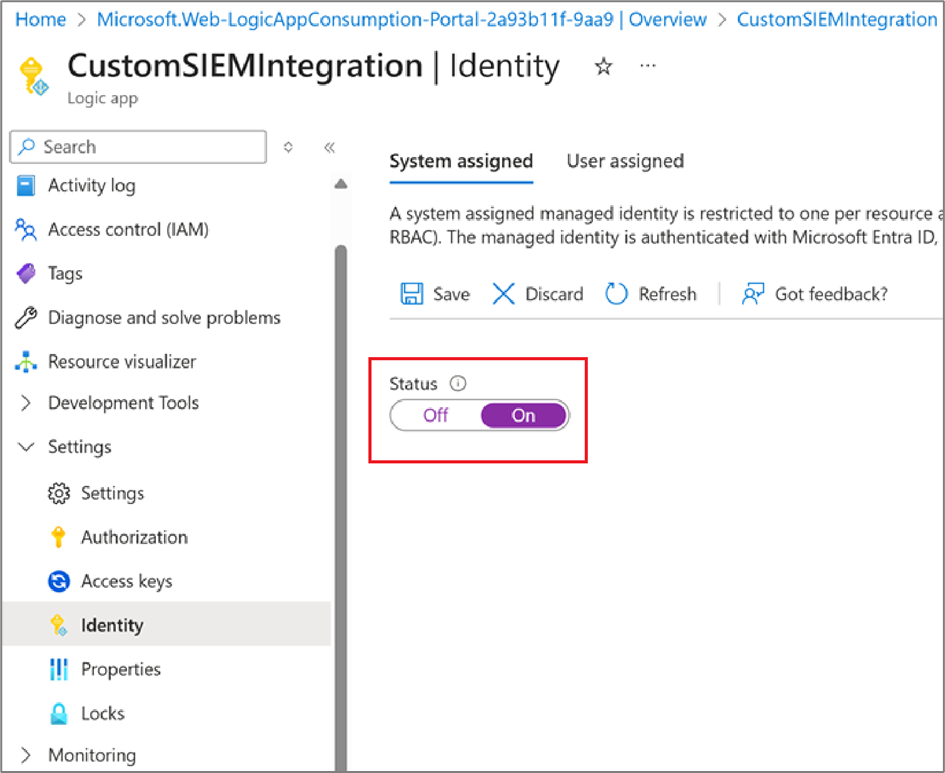Viewport: 945px width, 773px height.
Task: Select the System assigned tab
Action: pos(461,161)
